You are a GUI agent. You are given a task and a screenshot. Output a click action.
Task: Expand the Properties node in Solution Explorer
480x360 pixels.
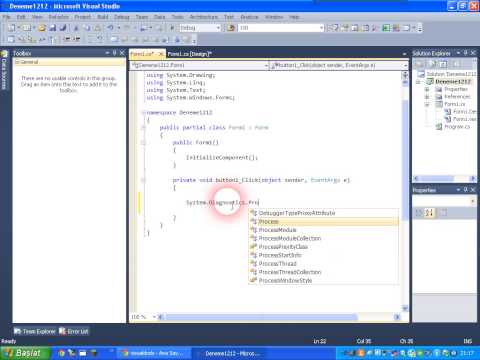(427, 89)
